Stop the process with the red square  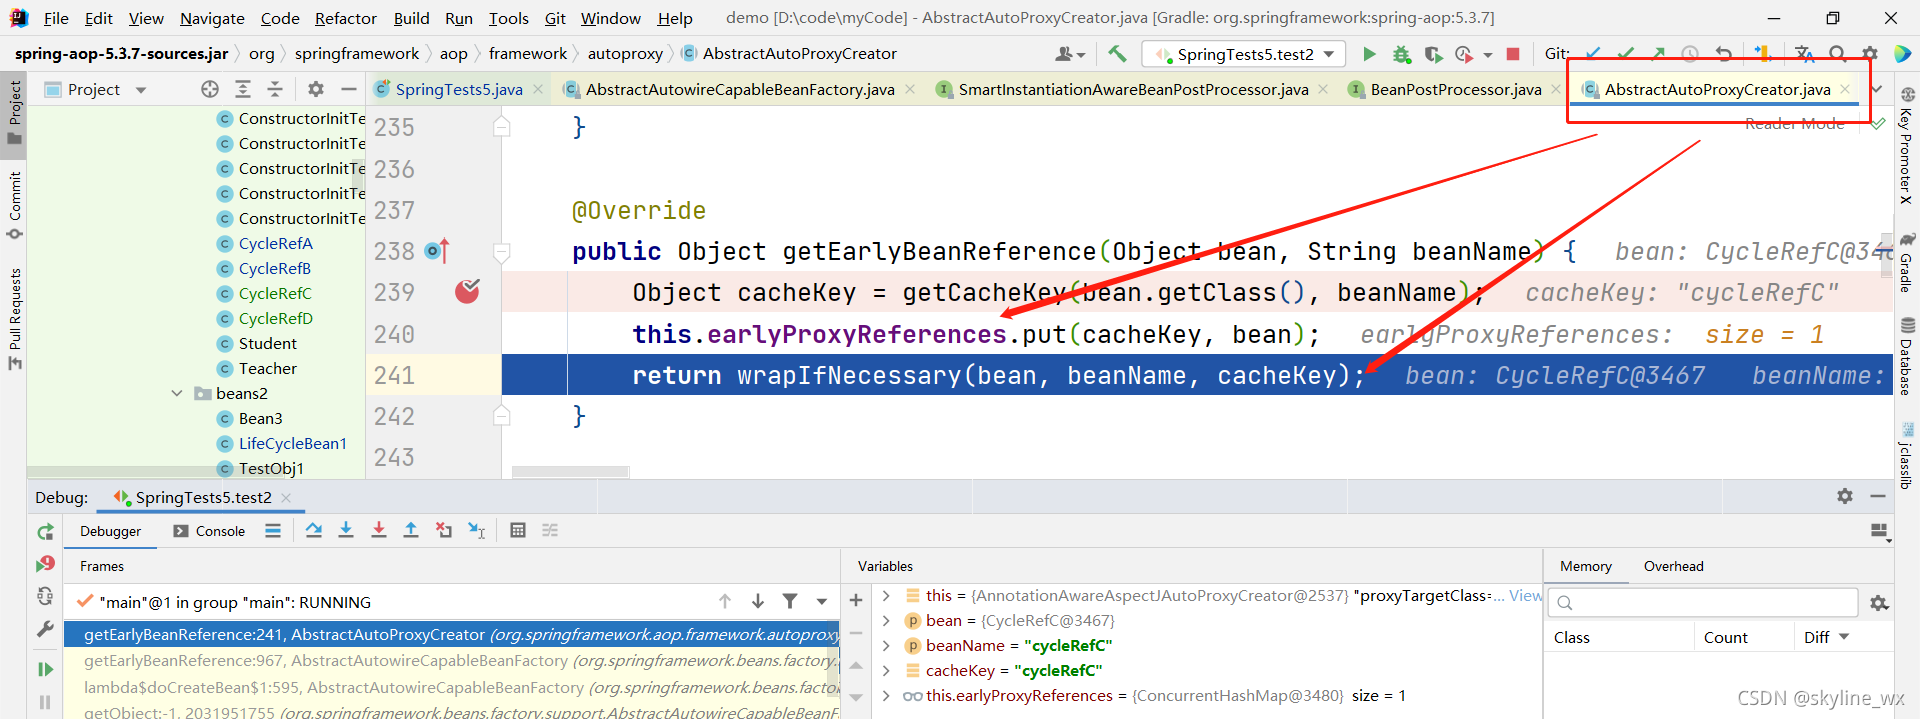click(x=1513, y=54)
